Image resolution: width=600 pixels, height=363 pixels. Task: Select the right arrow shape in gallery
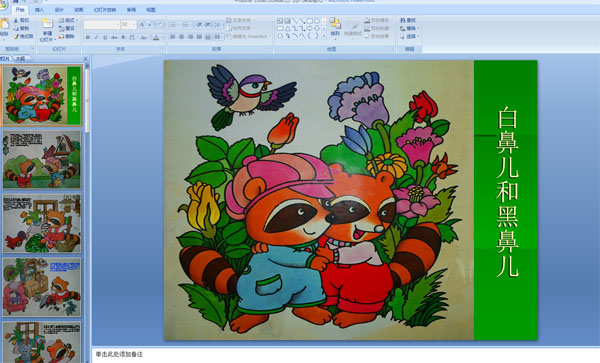click(x=310, y=28)
